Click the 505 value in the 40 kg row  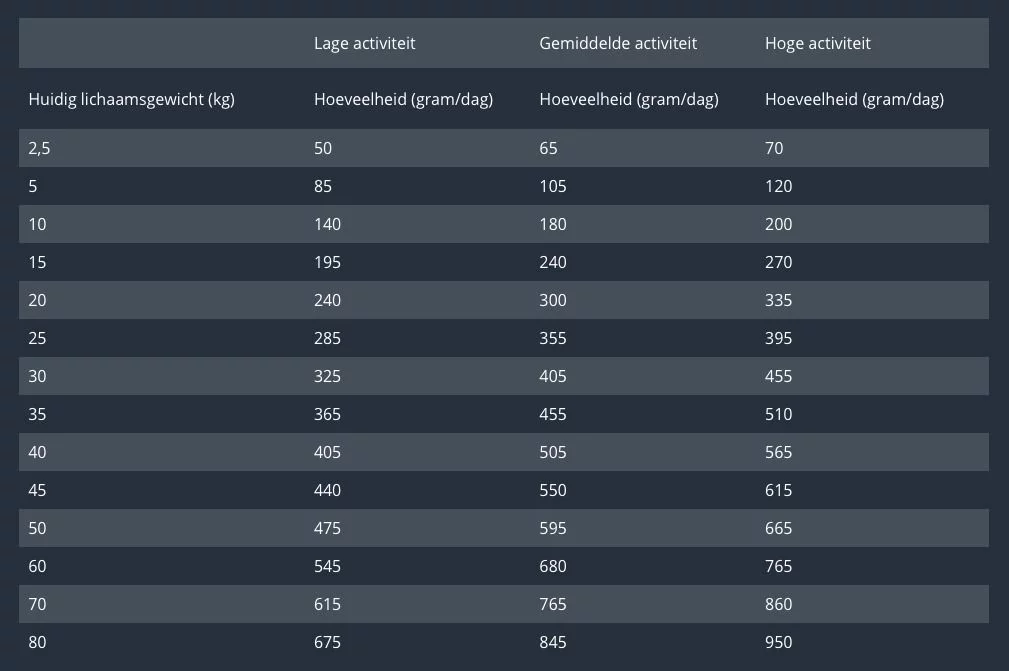(552, 452)
